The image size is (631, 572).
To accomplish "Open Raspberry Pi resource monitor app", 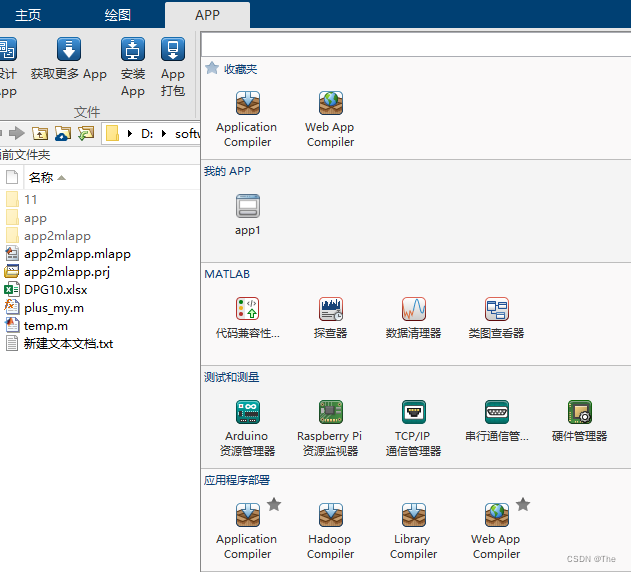I will pyautogui.click(x=330, y=428).
